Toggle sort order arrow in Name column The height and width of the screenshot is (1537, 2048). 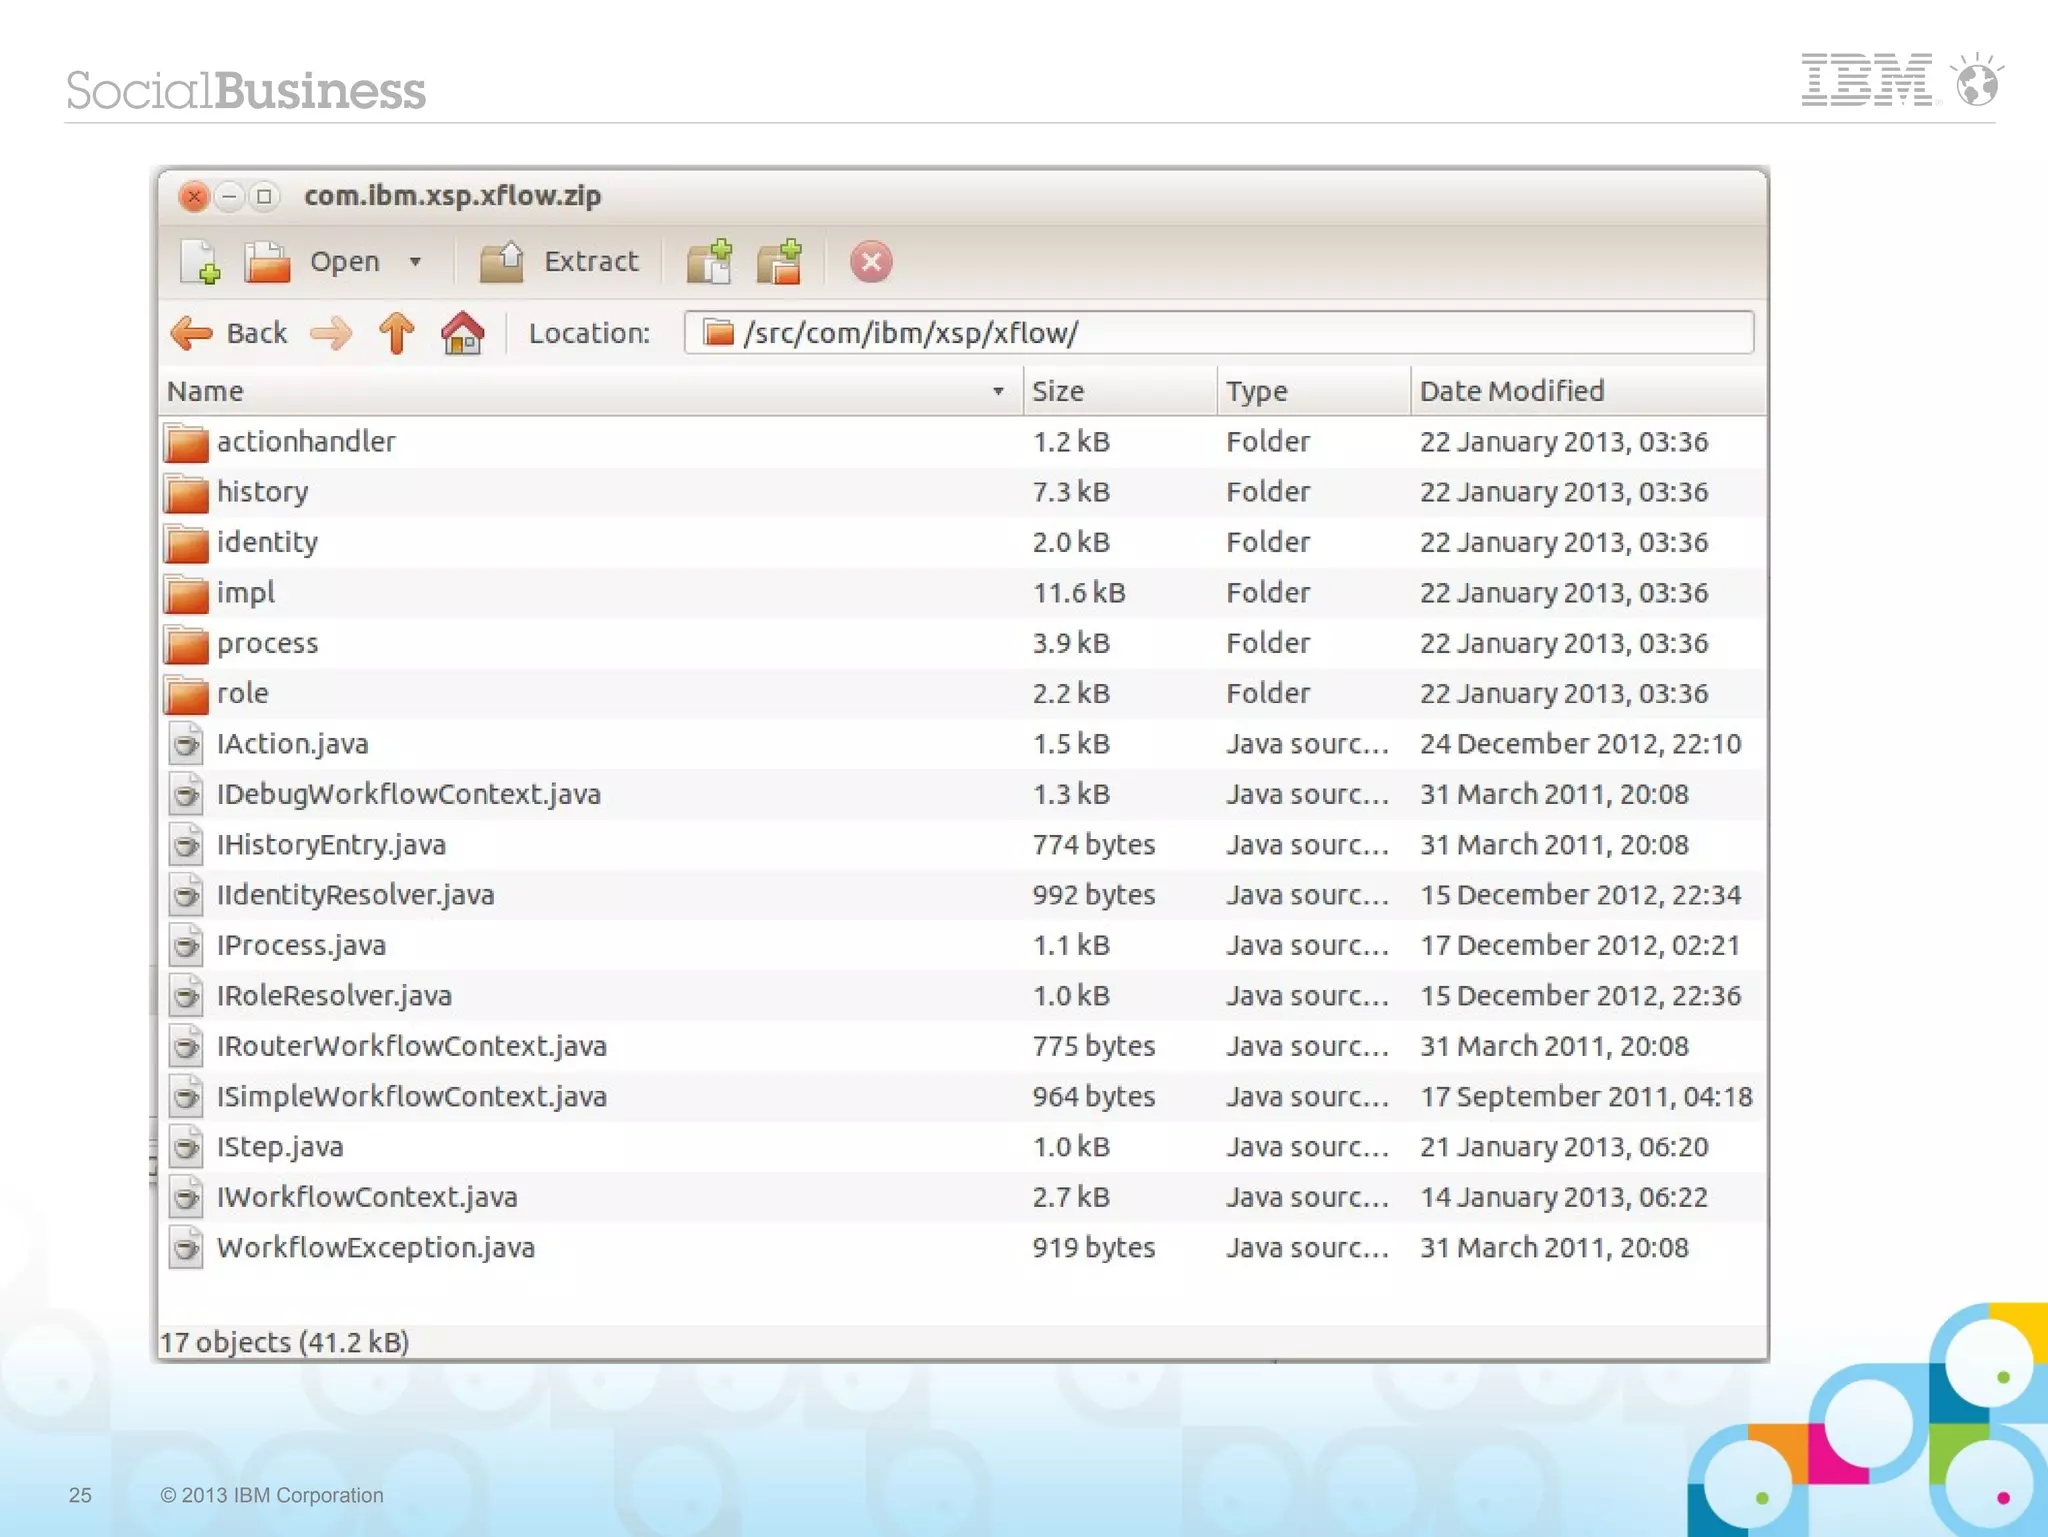(x=997, y=391)
